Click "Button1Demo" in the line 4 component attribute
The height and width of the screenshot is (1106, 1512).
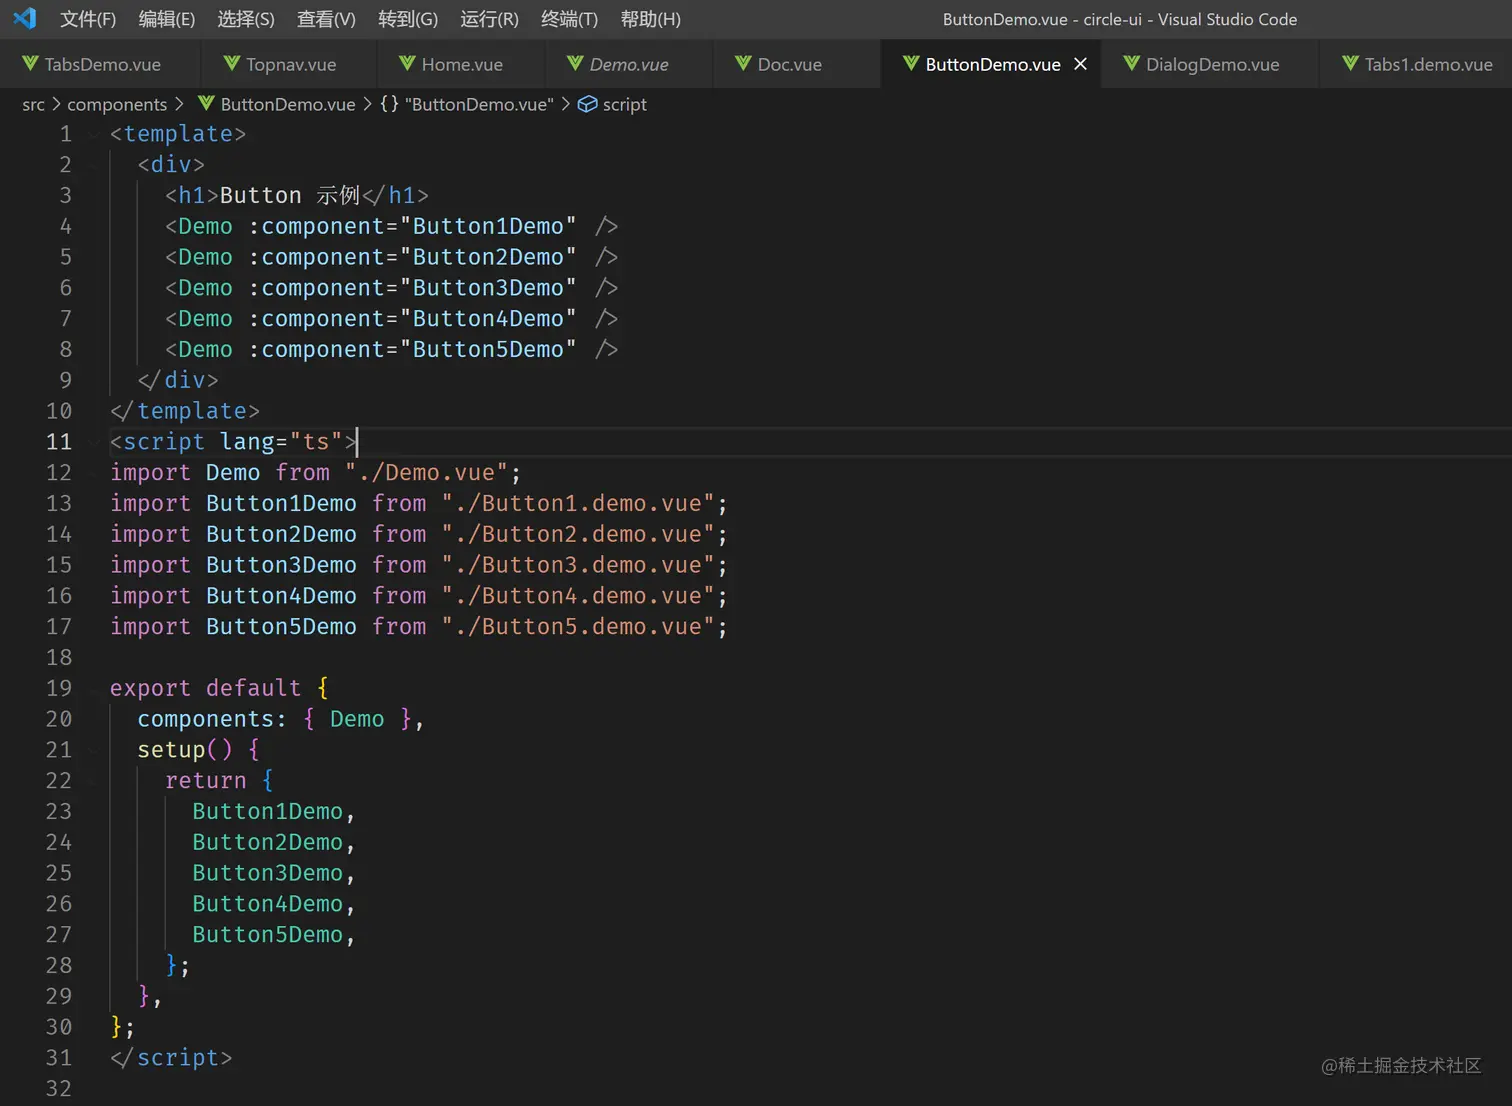coord(488,226)
